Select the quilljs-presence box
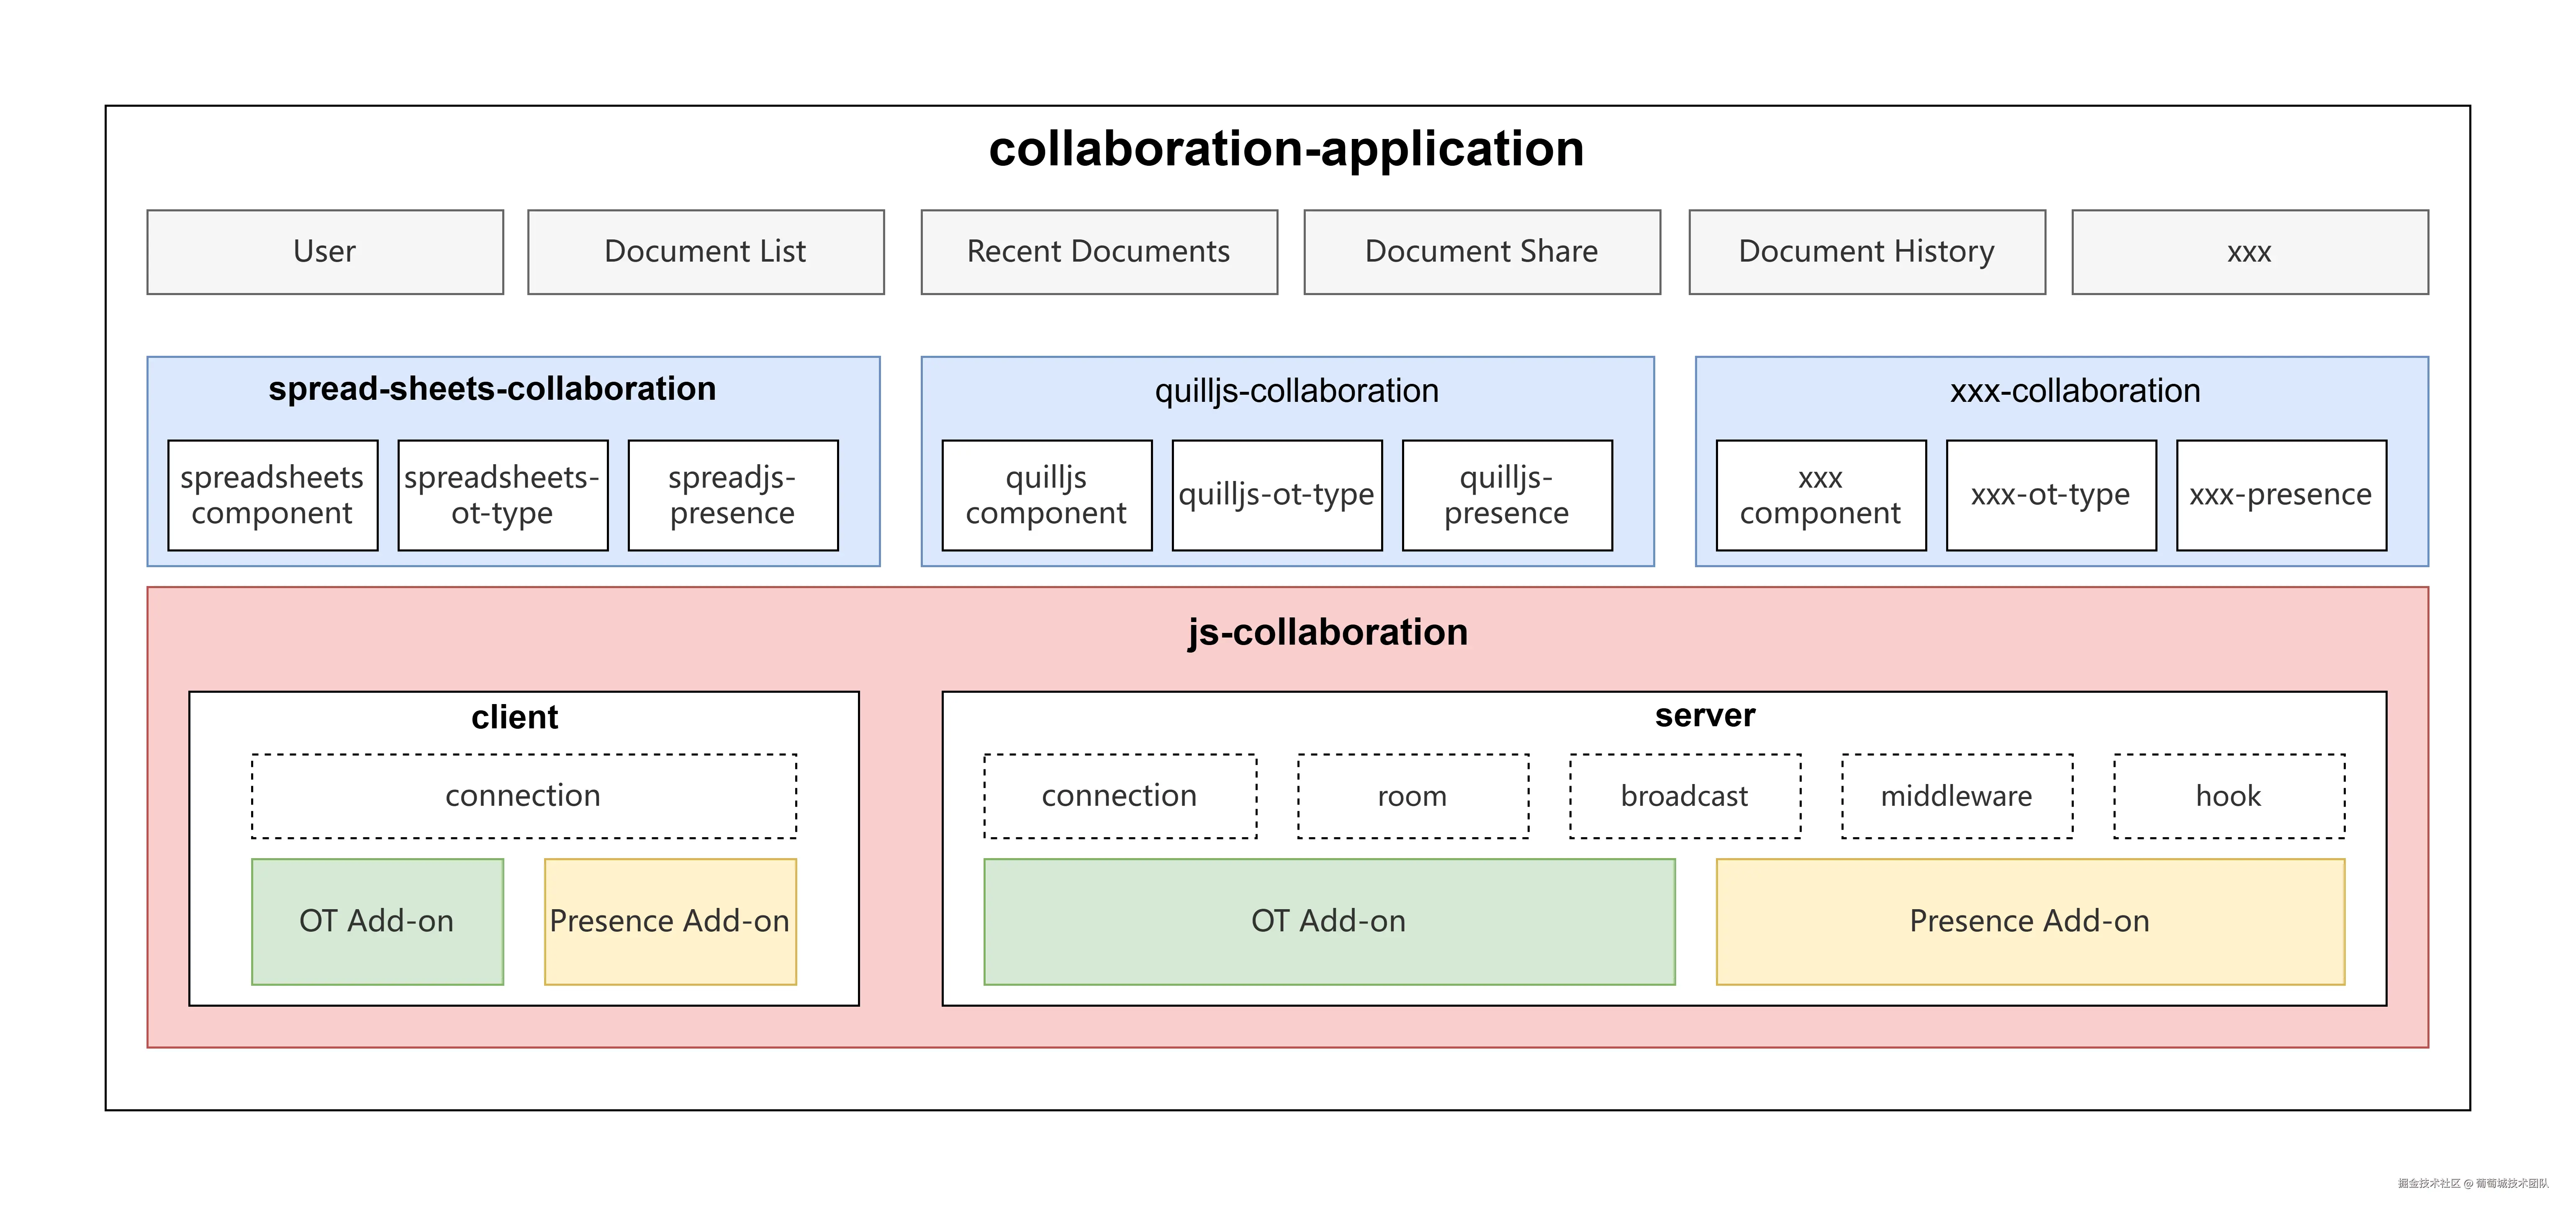Screen dimensions: 2576x1216 1507,495
